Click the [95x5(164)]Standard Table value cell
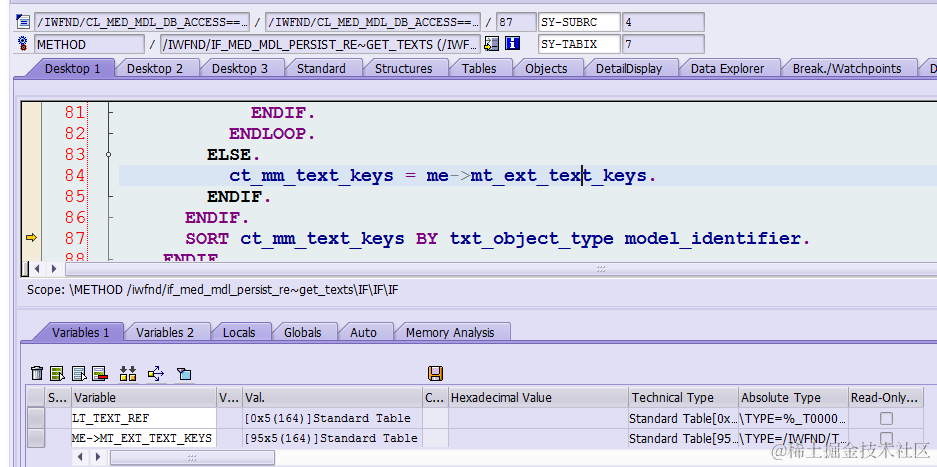This screenshot has height=467, width=937. [x=332, y=438]
